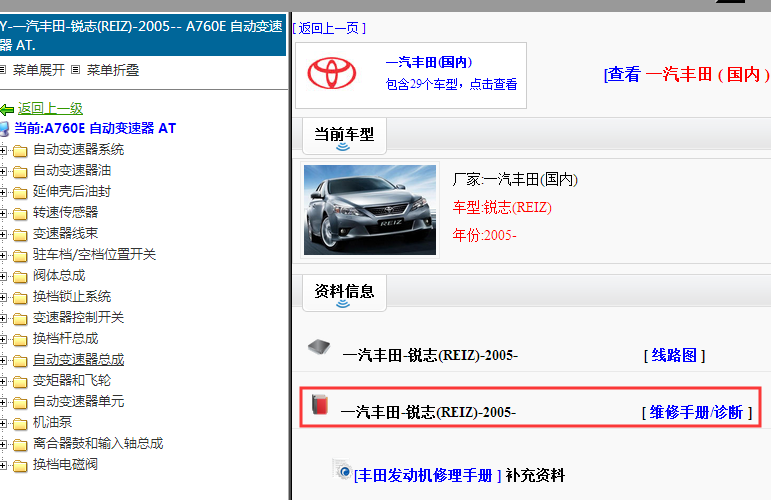Open the 丰田发动机修理手册 link
This screenshot has width=771, height=500.
pos(427,475)
